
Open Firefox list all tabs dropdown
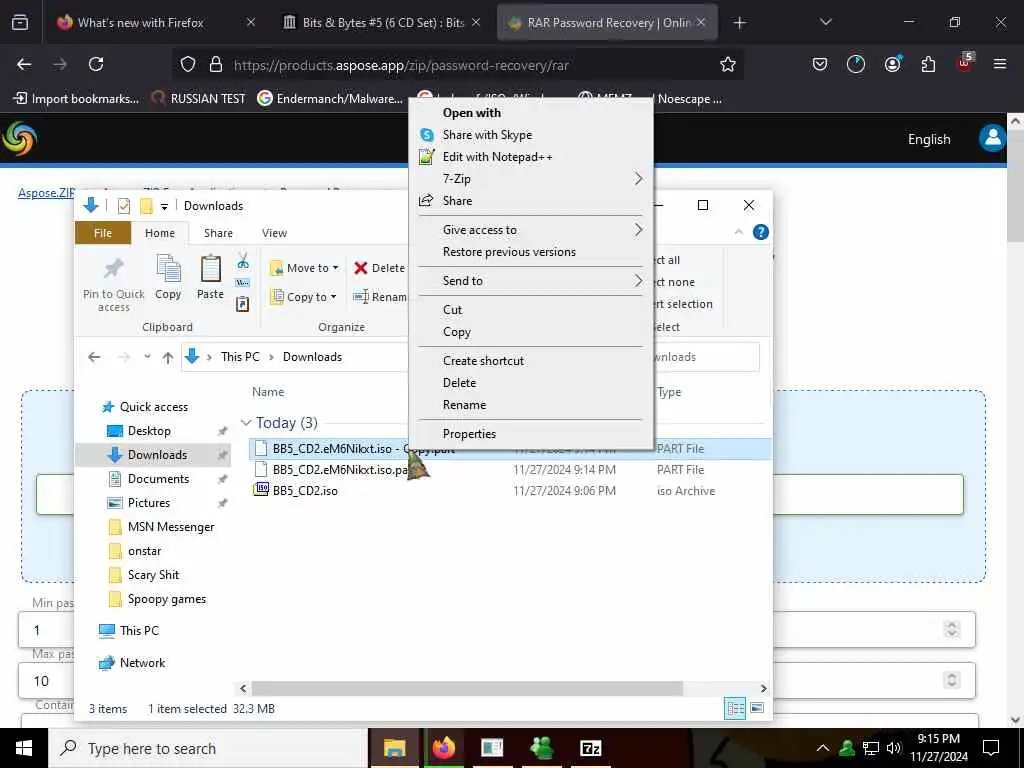[825, 23]
